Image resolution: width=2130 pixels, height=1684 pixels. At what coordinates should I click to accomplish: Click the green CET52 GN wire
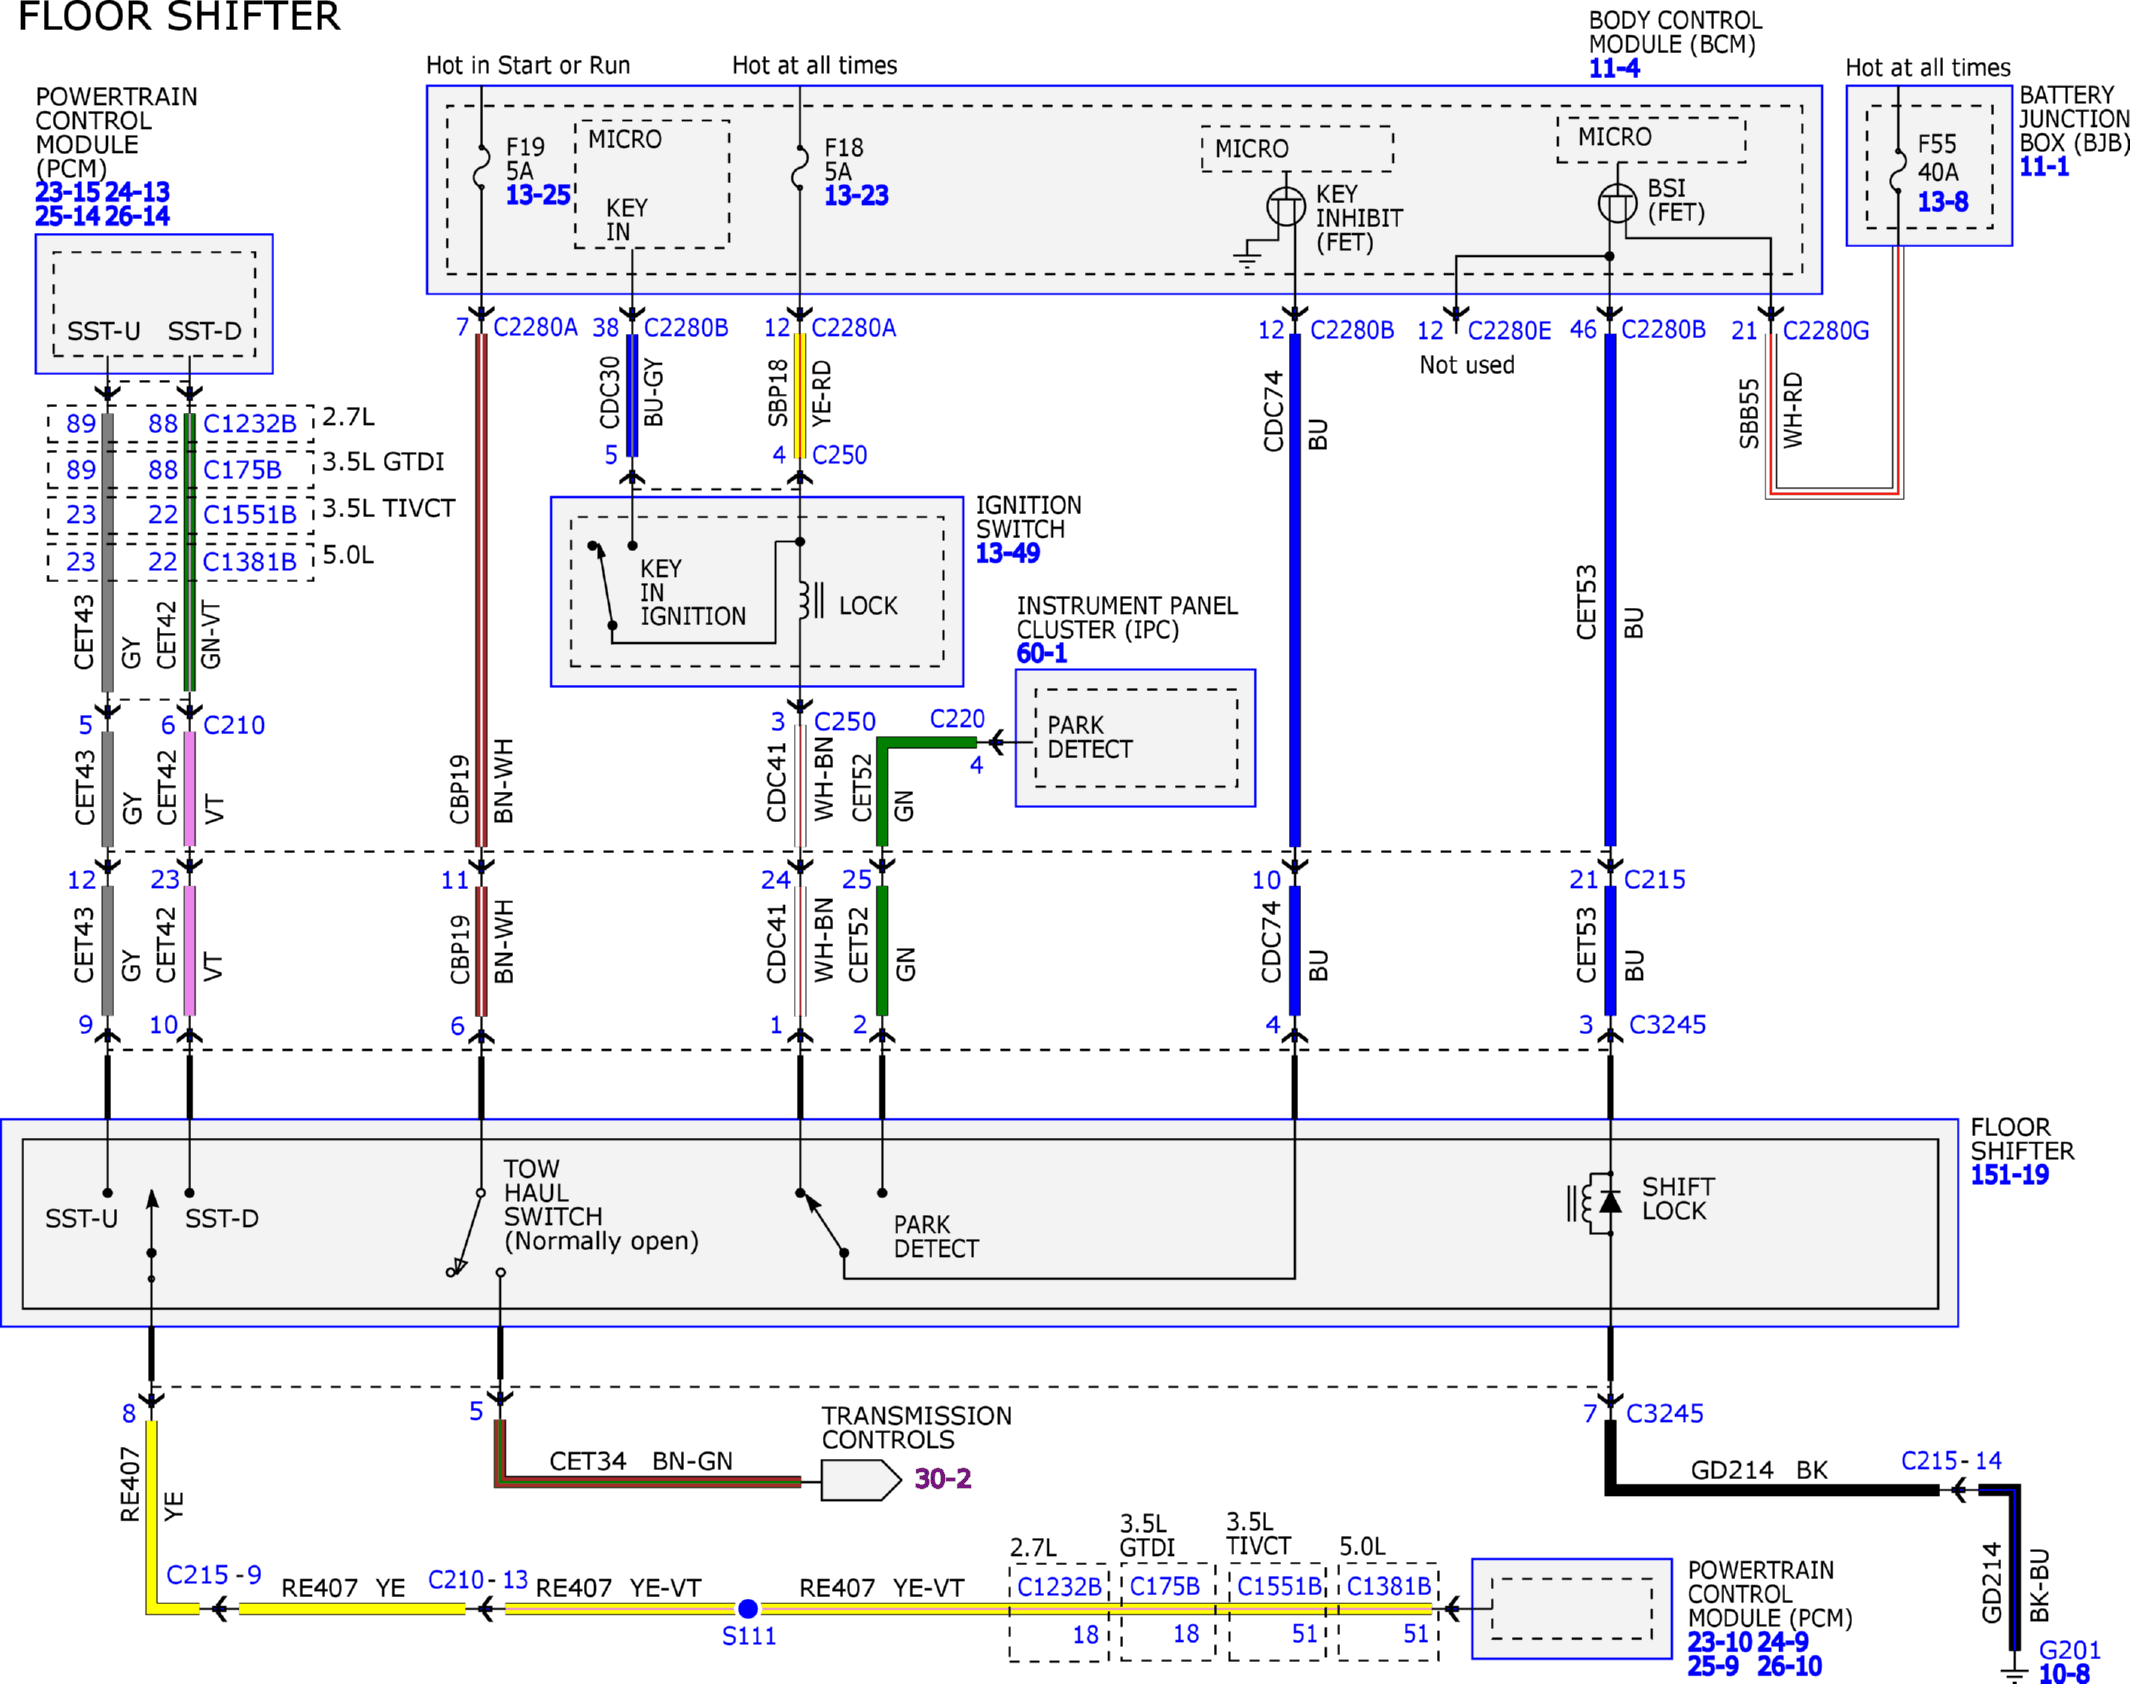pyautogui.click(x=882, y=950)
